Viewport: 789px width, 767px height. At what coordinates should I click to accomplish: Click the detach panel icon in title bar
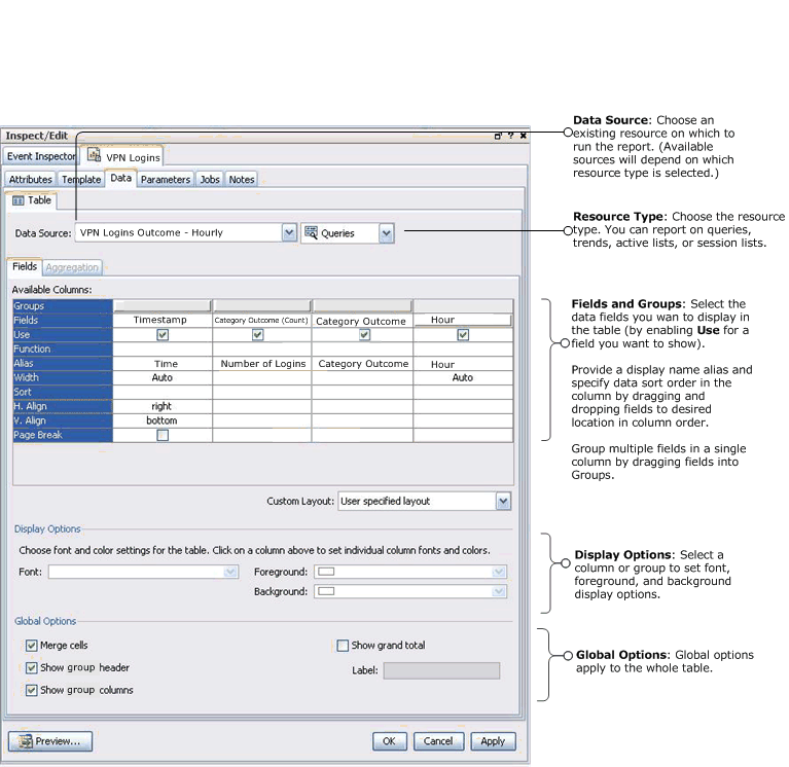tap(498, 135)
